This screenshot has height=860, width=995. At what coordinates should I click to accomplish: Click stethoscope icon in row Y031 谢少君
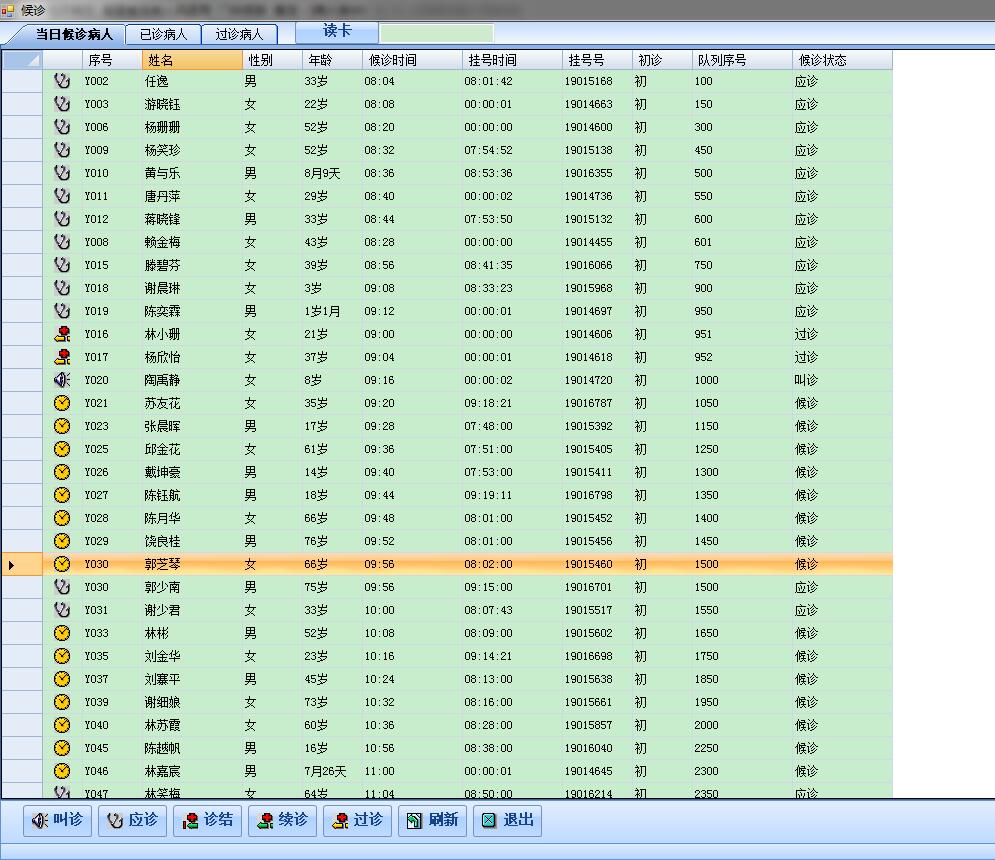pyautogui.click(x=62, y=610)
